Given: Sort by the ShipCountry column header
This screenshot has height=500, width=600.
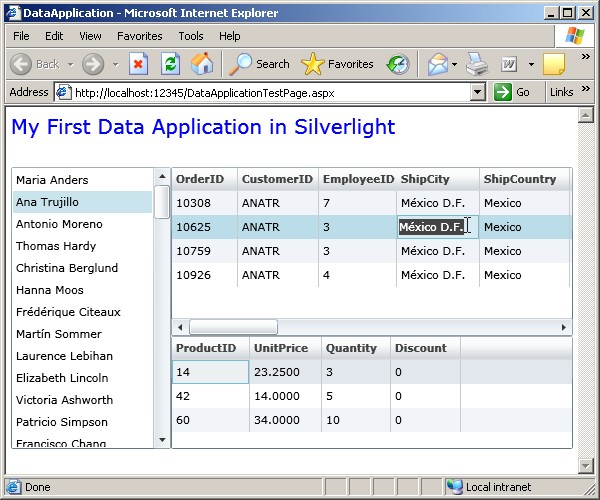Looking at the screenshot, I should 525,179.
